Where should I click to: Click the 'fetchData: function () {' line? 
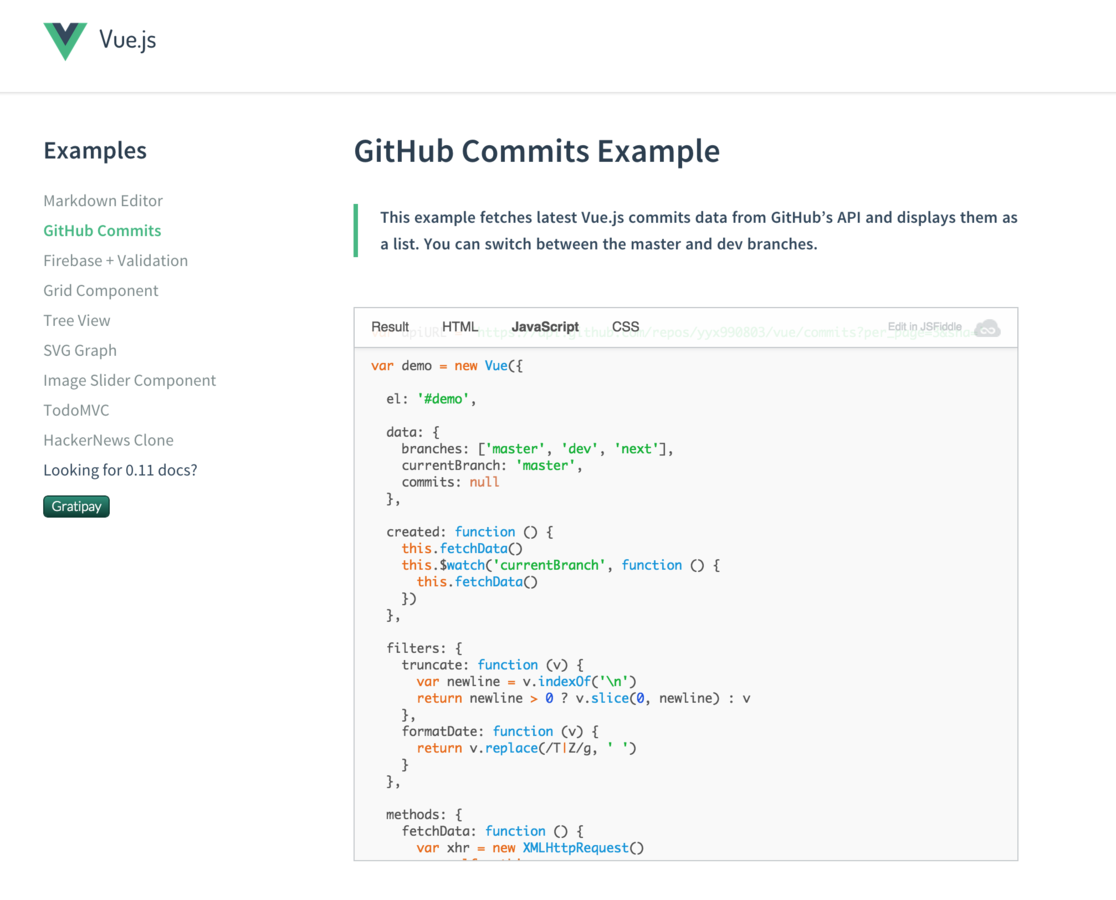(x=493, y=831)
